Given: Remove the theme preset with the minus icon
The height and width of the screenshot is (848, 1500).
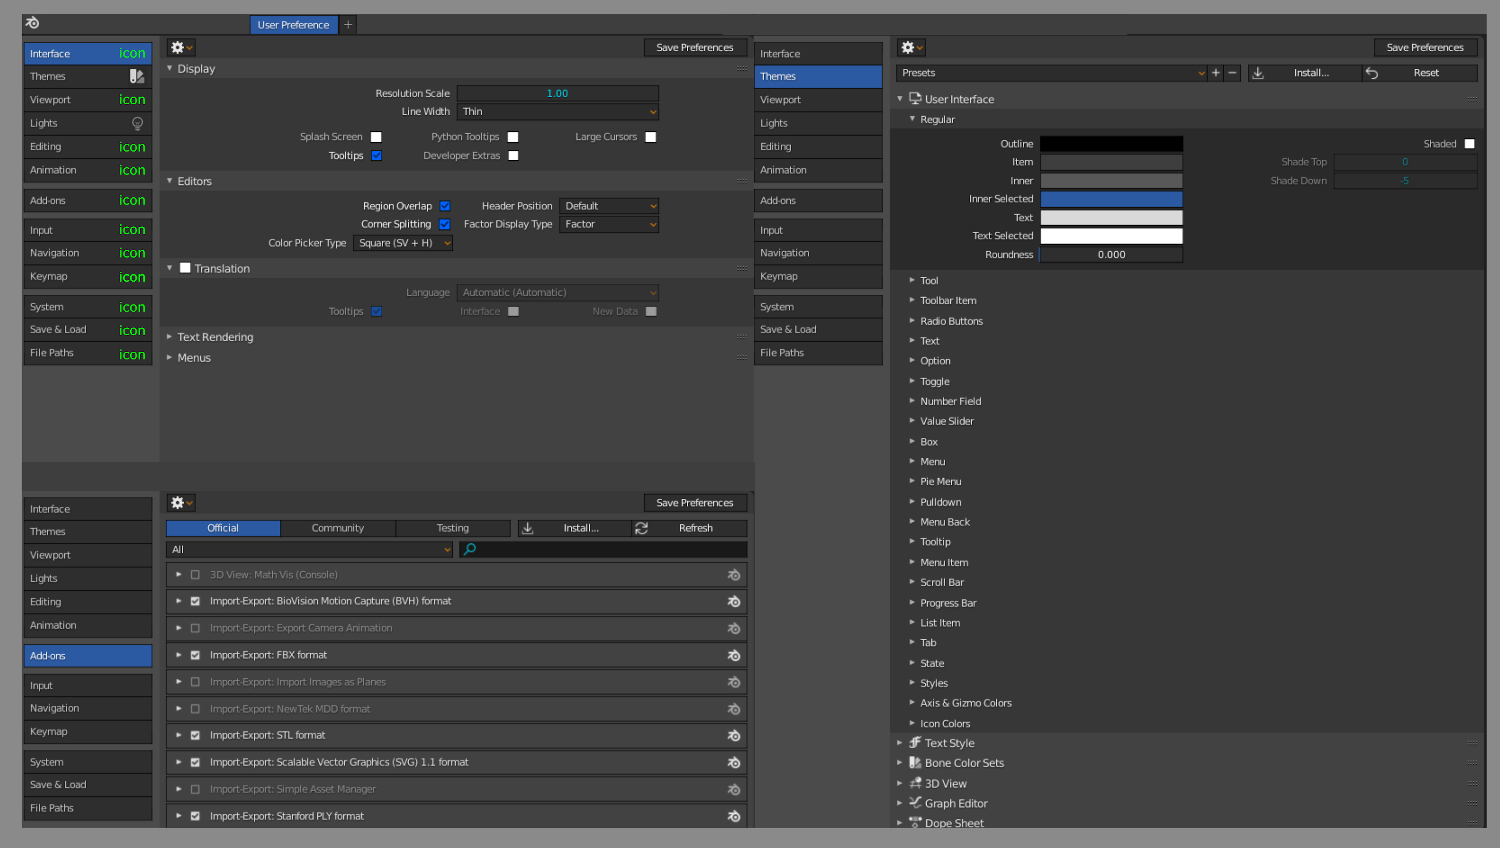Looking at the screenshot, I should pos(1232,73).
